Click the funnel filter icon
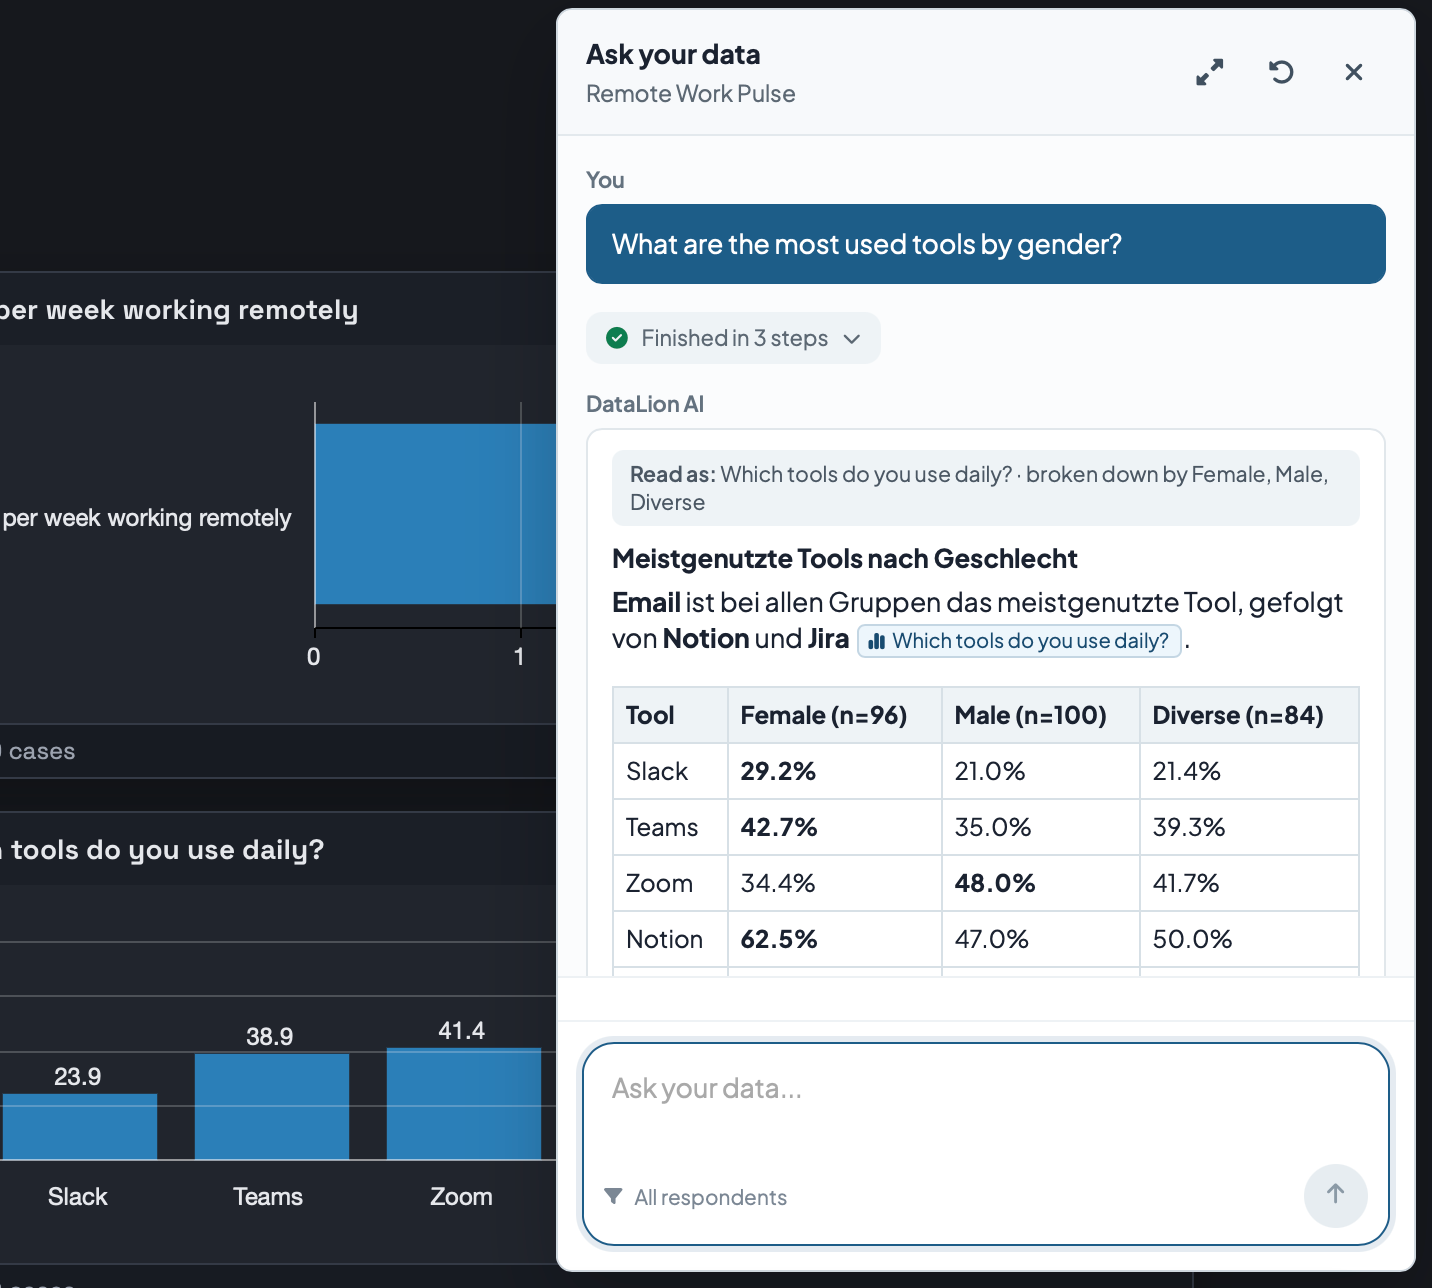The height and width of the screenshot is (1288, 1432). click(614, 1196)
